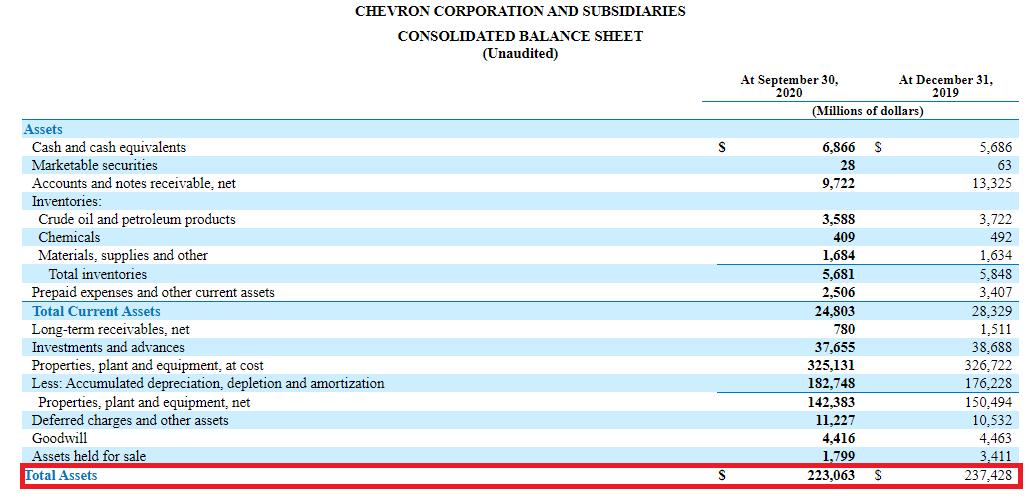The image size is (1029, 498).
Task: Click the 24,803 total current assets value
Action: pos(836,311)
